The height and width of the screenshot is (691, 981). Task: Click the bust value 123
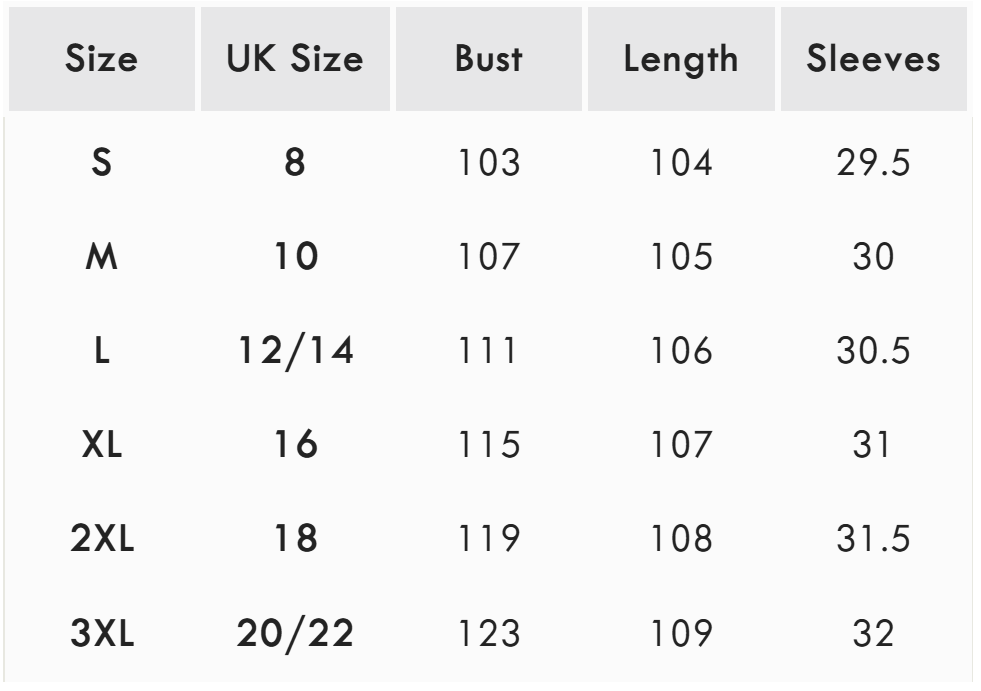tap(488, 633)
